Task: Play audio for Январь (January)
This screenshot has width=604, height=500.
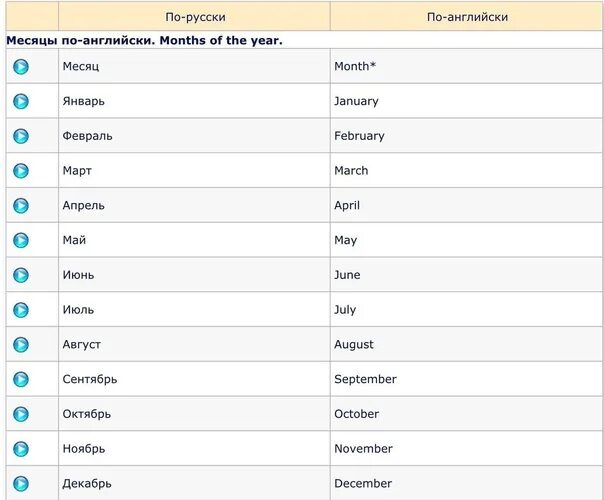Action: point(21,101)
